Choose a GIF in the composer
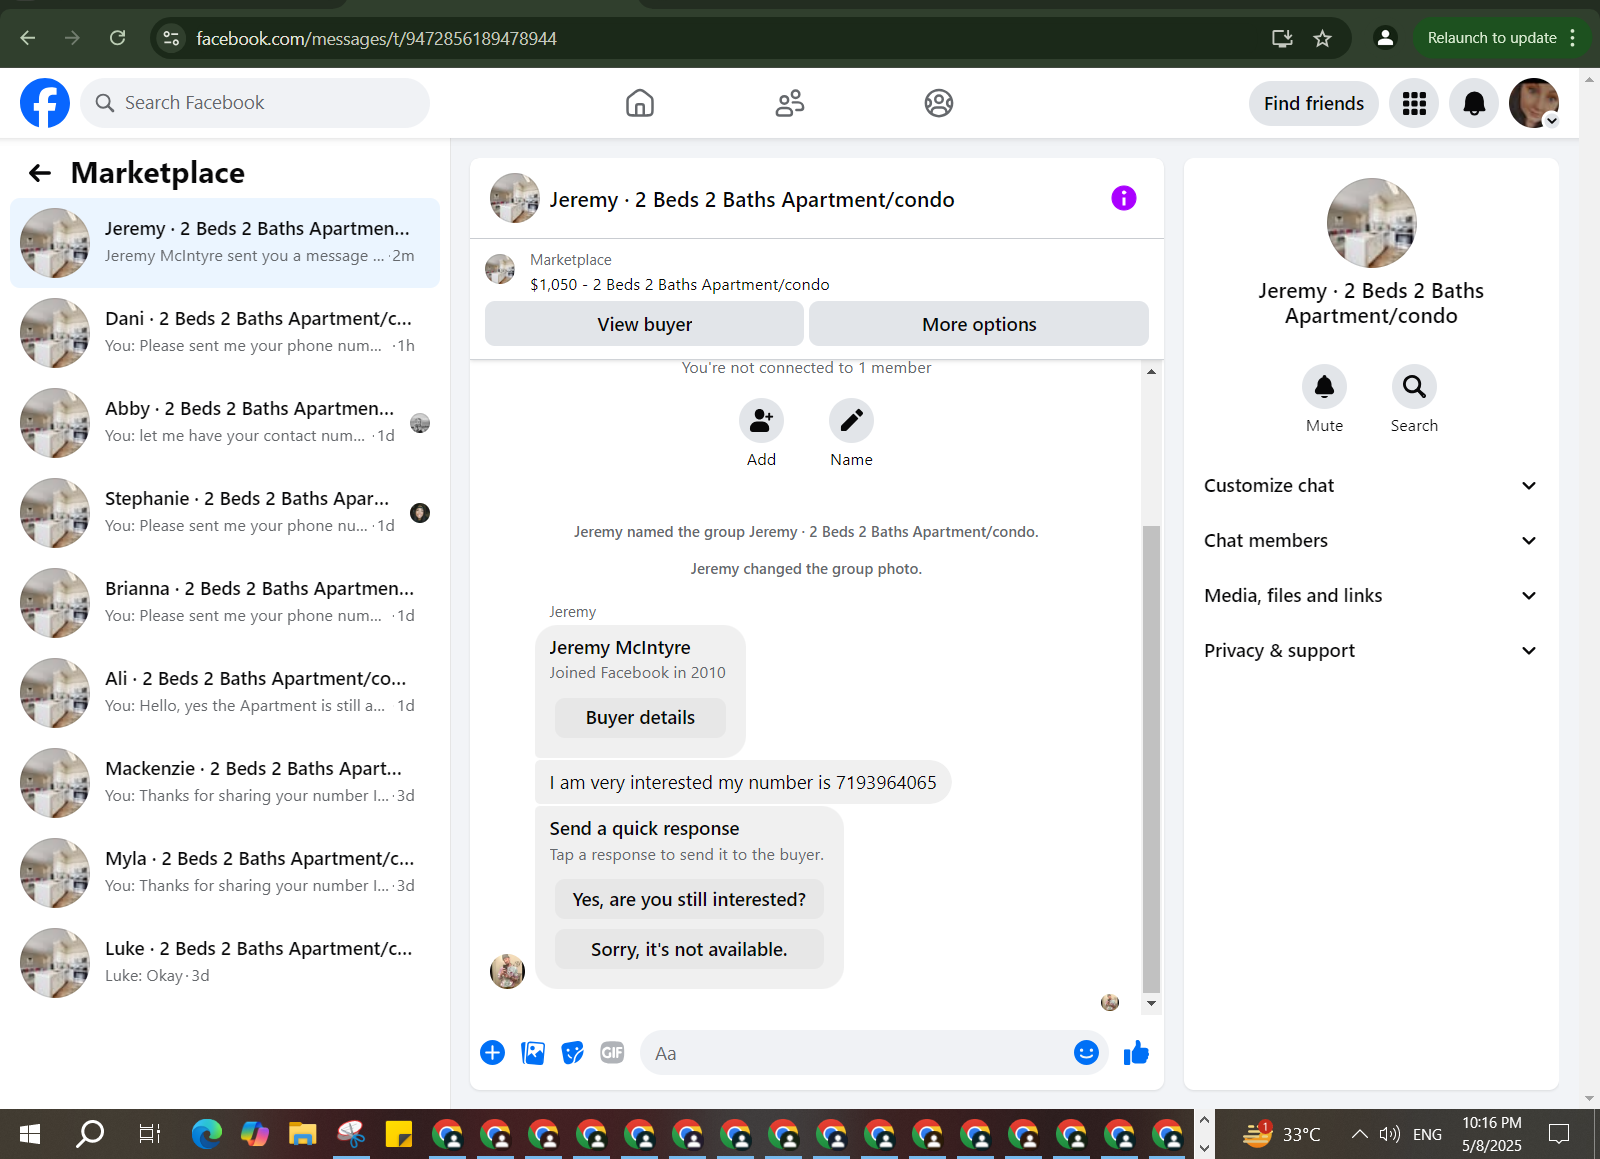This screenshot has height=1159, width=1600. coord(612,1053)
